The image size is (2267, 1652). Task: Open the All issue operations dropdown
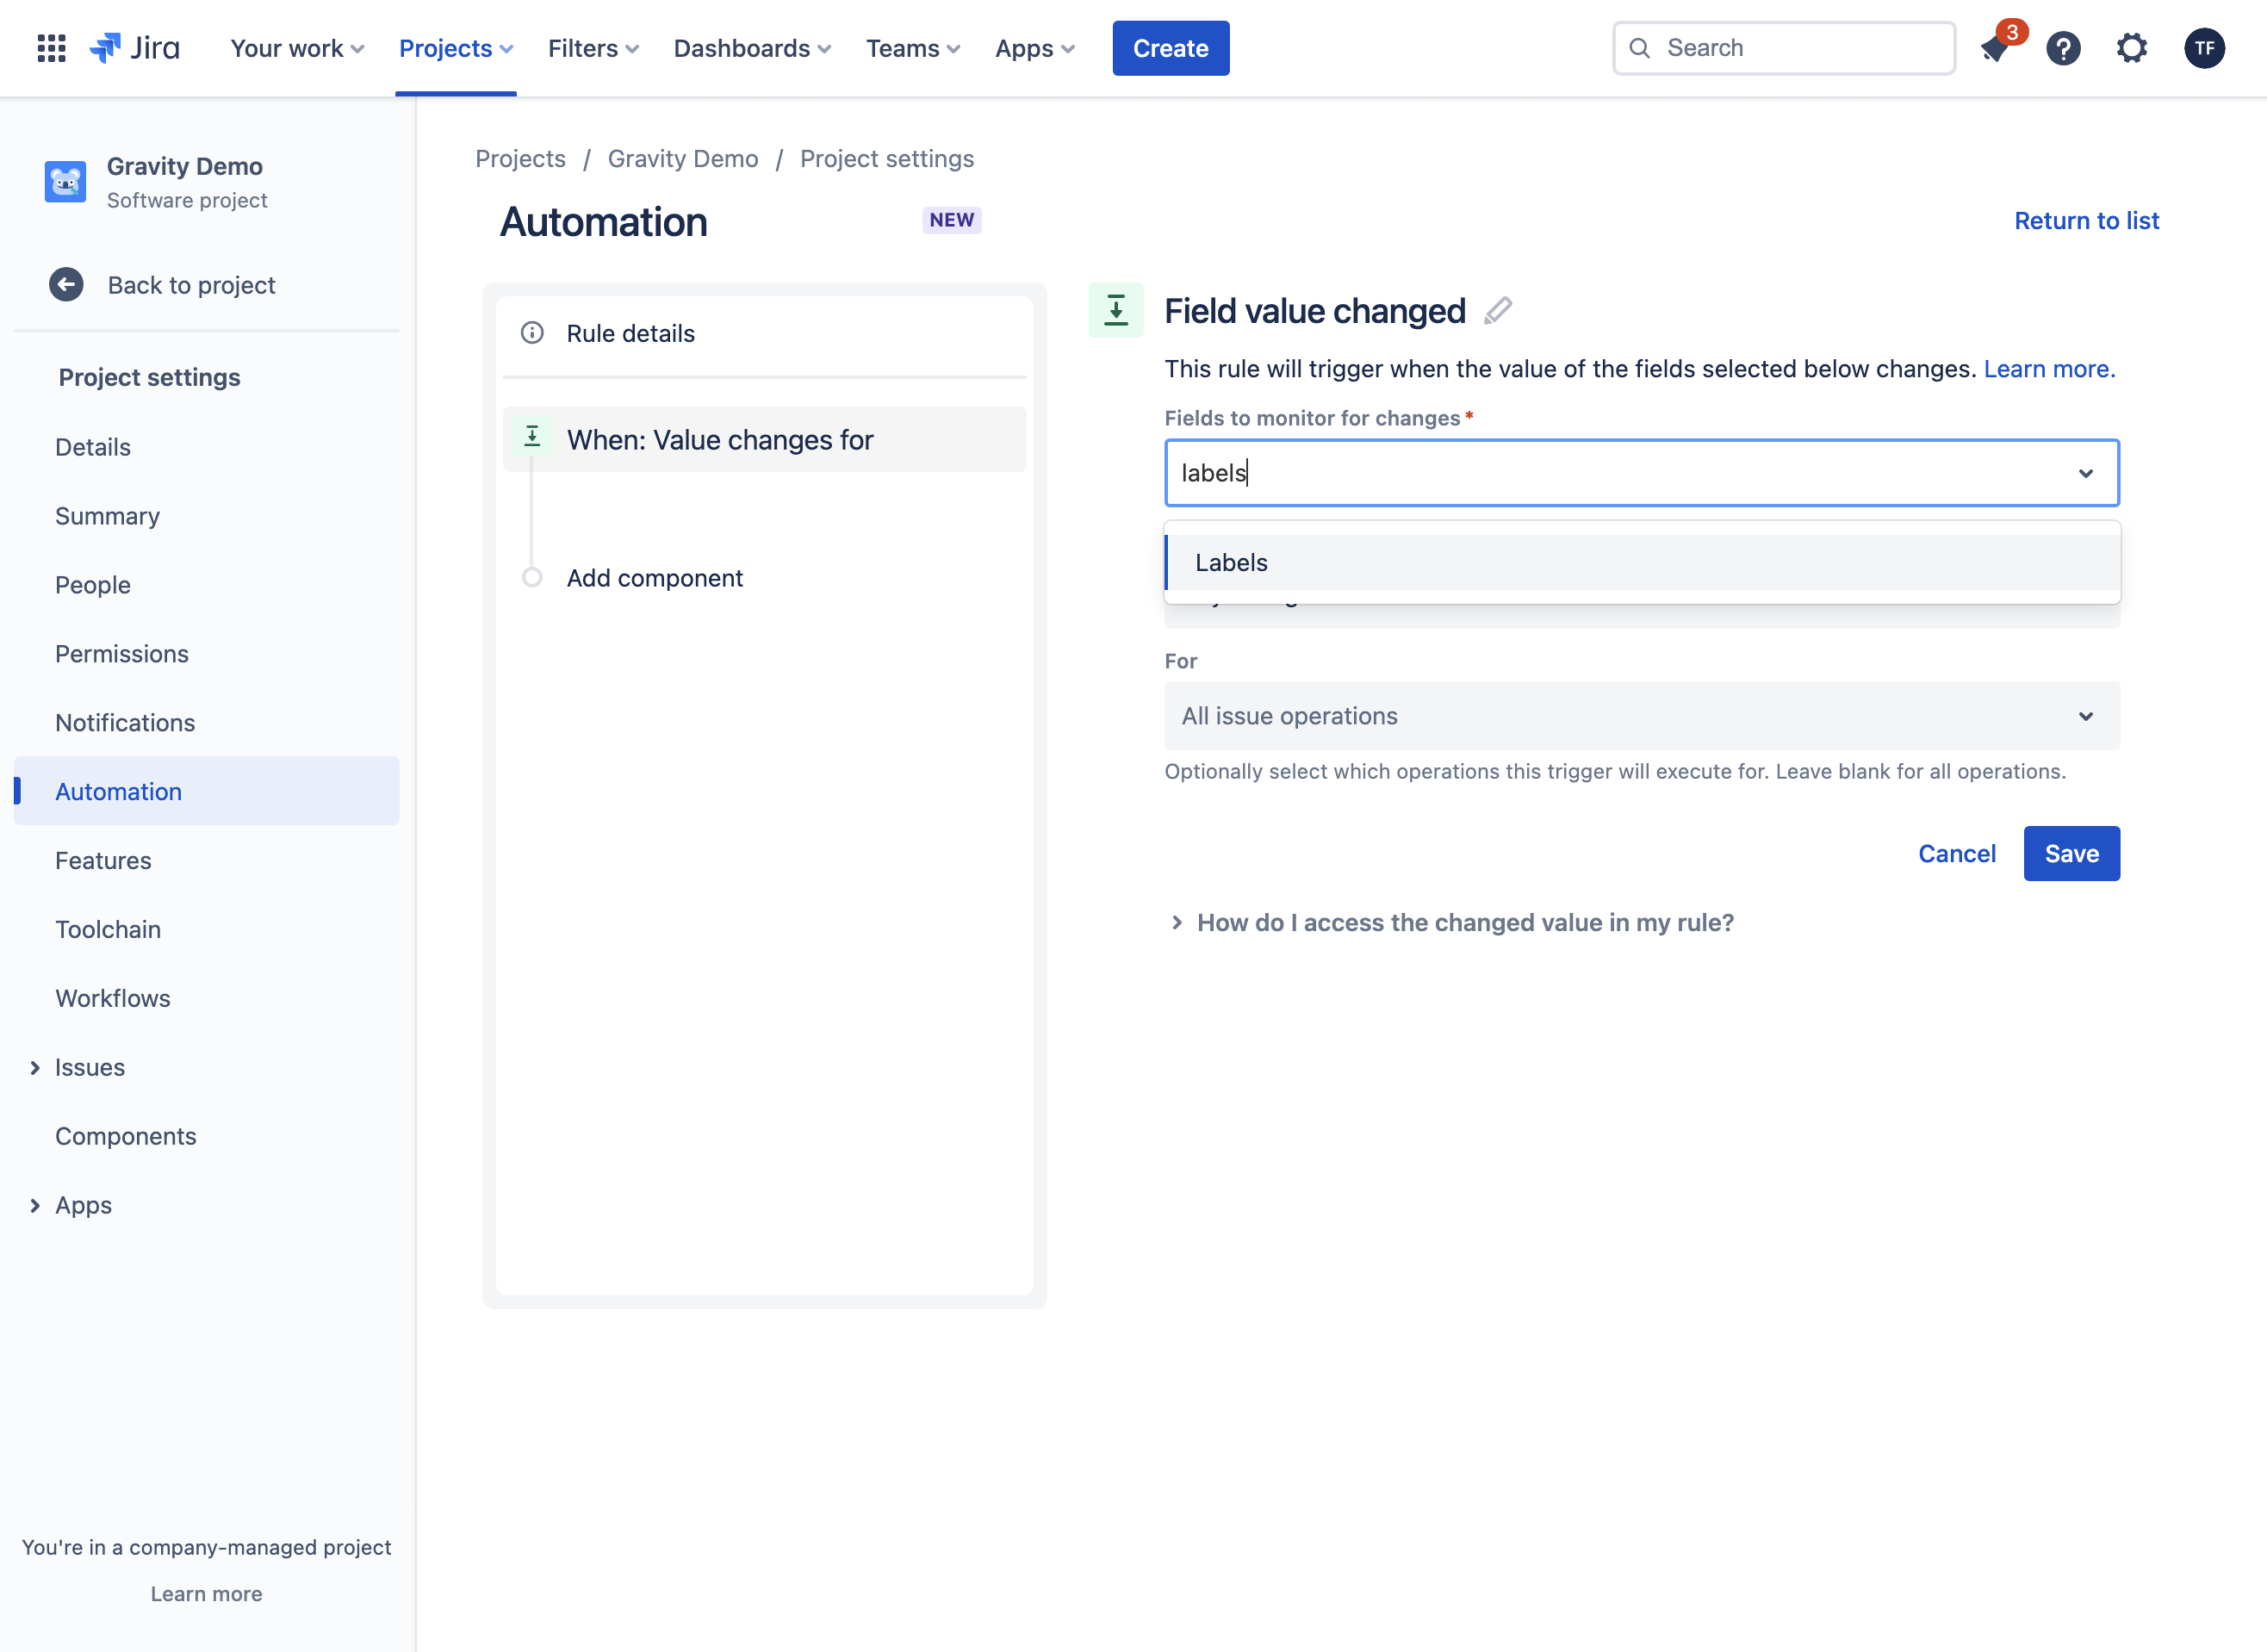1642,716
